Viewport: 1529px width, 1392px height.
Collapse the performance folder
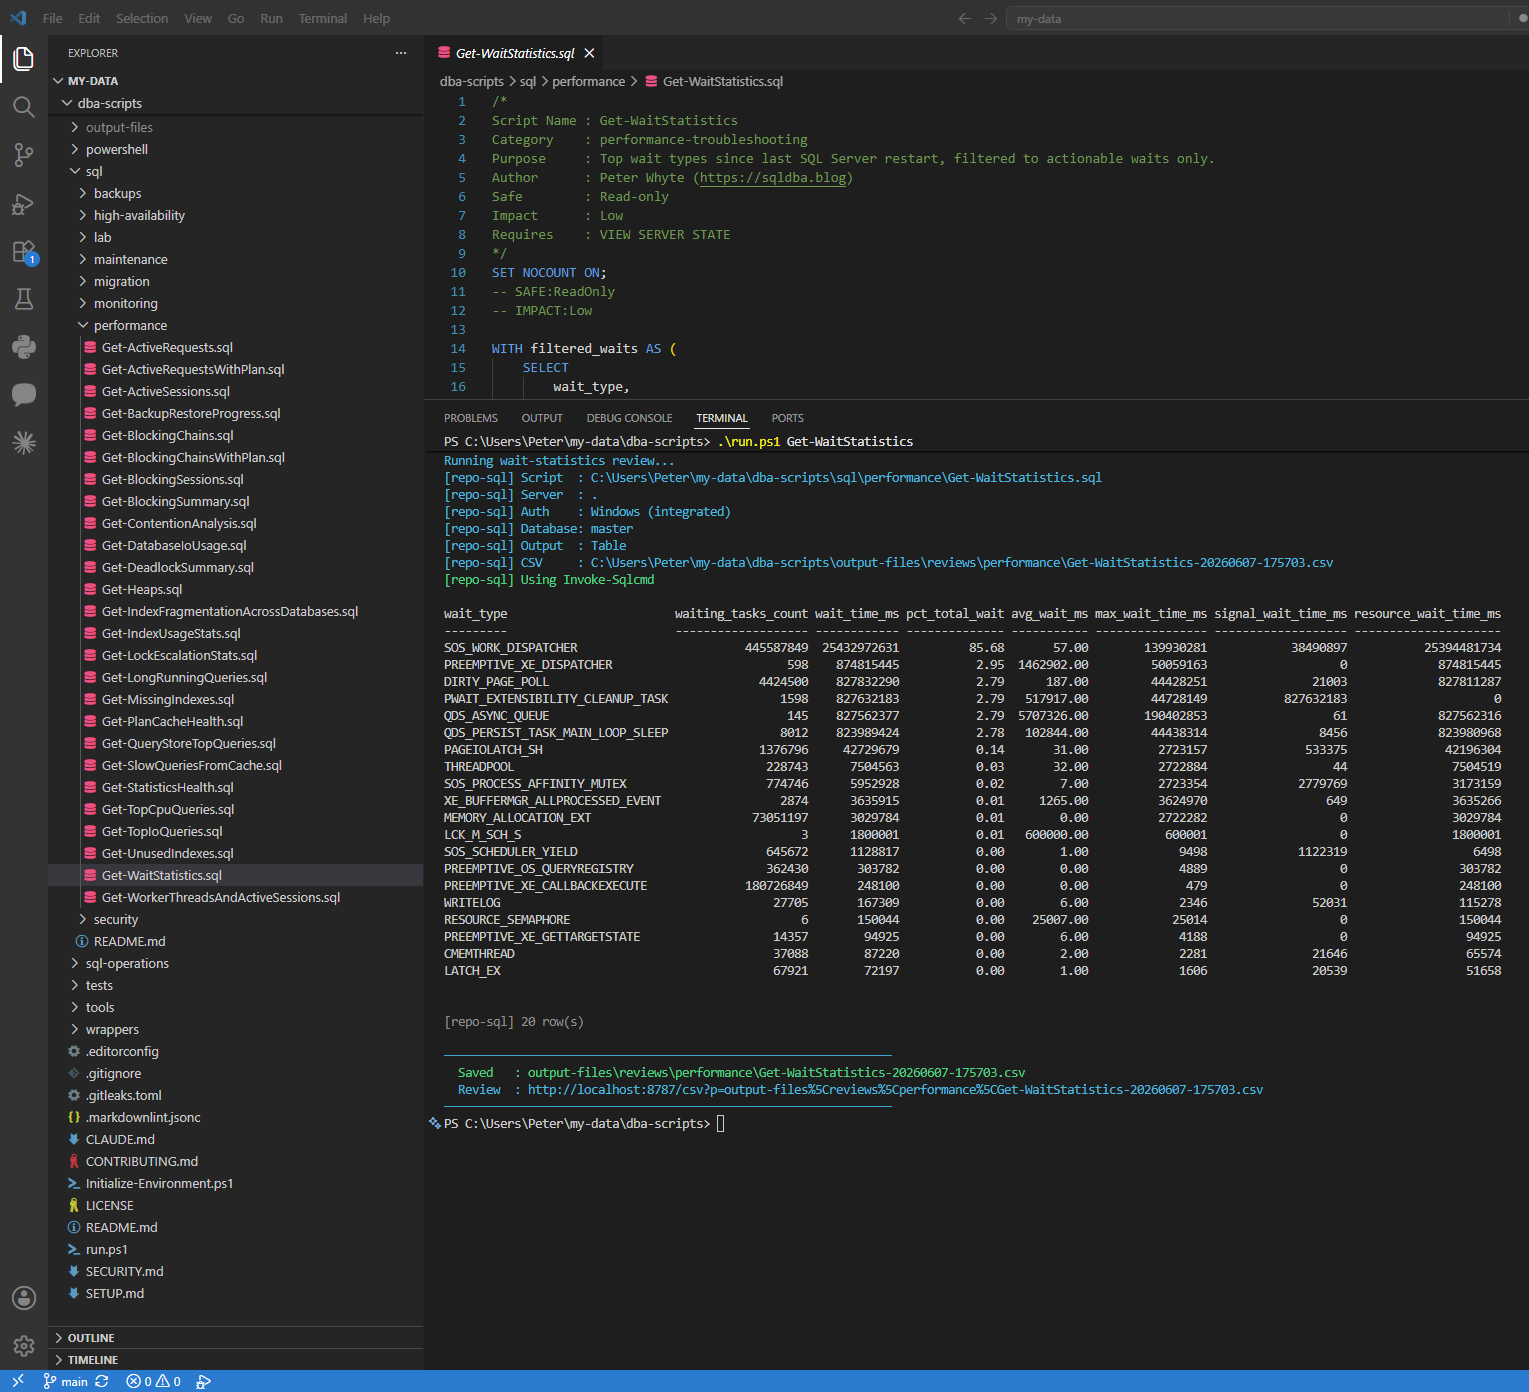coord(130,325)
